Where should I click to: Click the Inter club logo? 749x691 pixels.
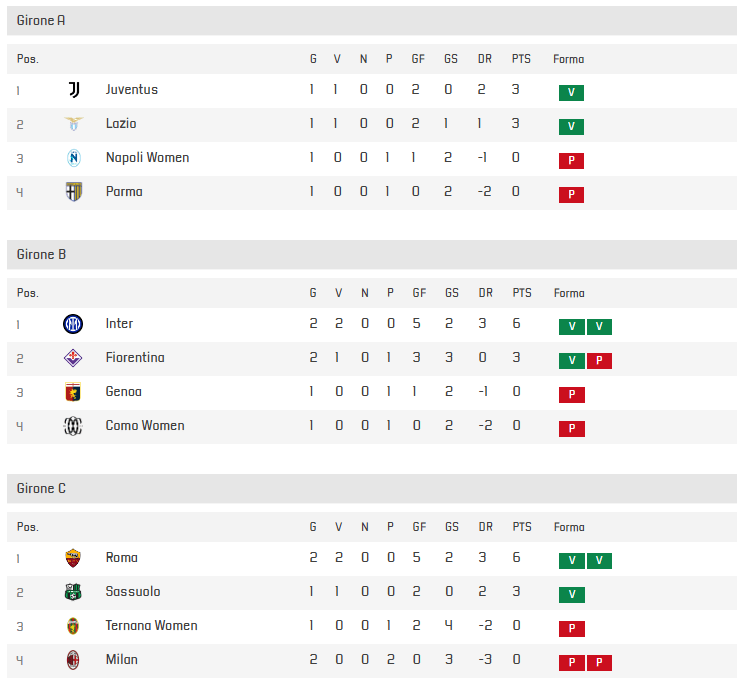coord(74,324)
